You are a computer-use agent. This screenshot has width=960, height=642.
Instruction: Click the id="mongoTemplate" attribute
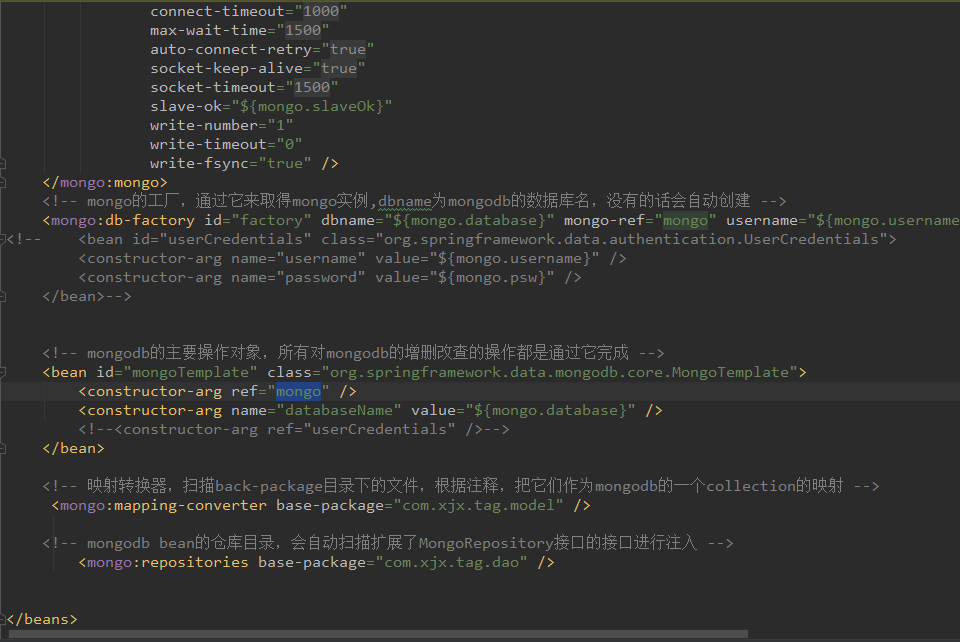pos(176,372)
